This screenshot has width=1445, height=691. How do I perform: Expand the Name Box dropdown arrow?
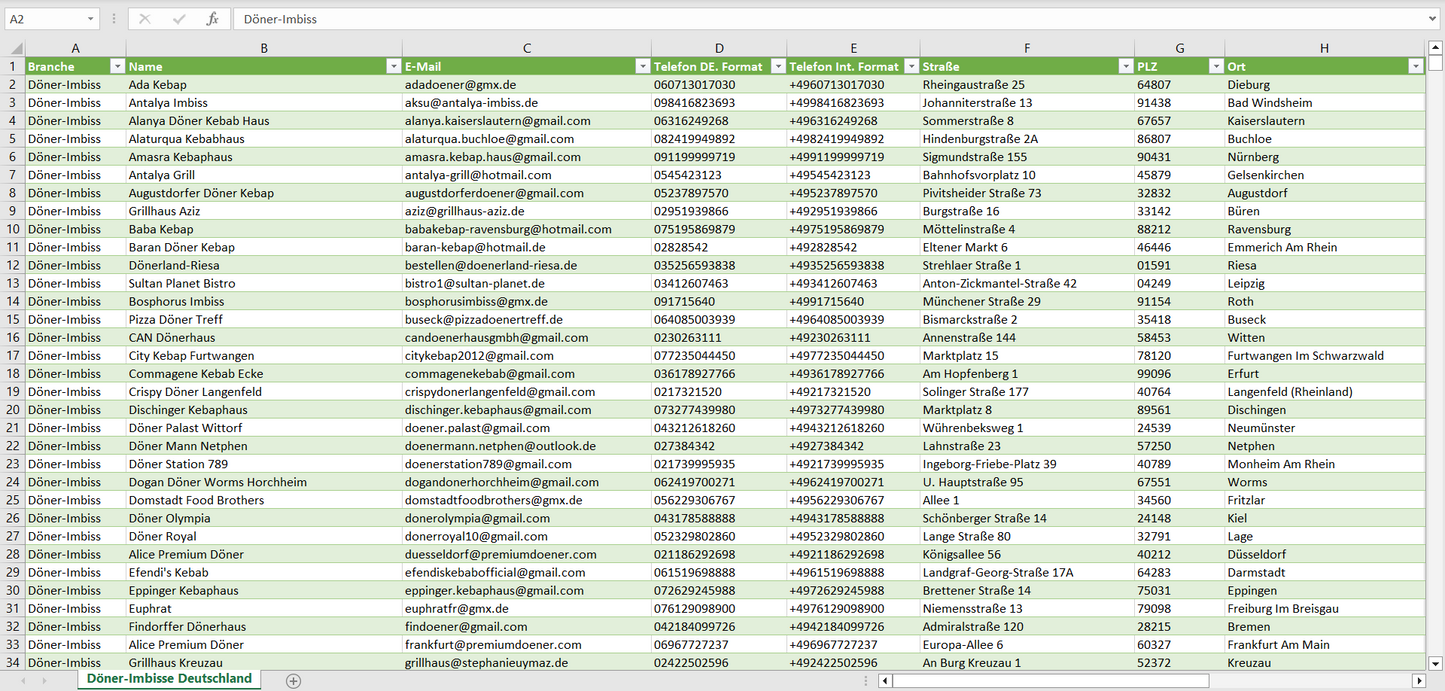91,19
